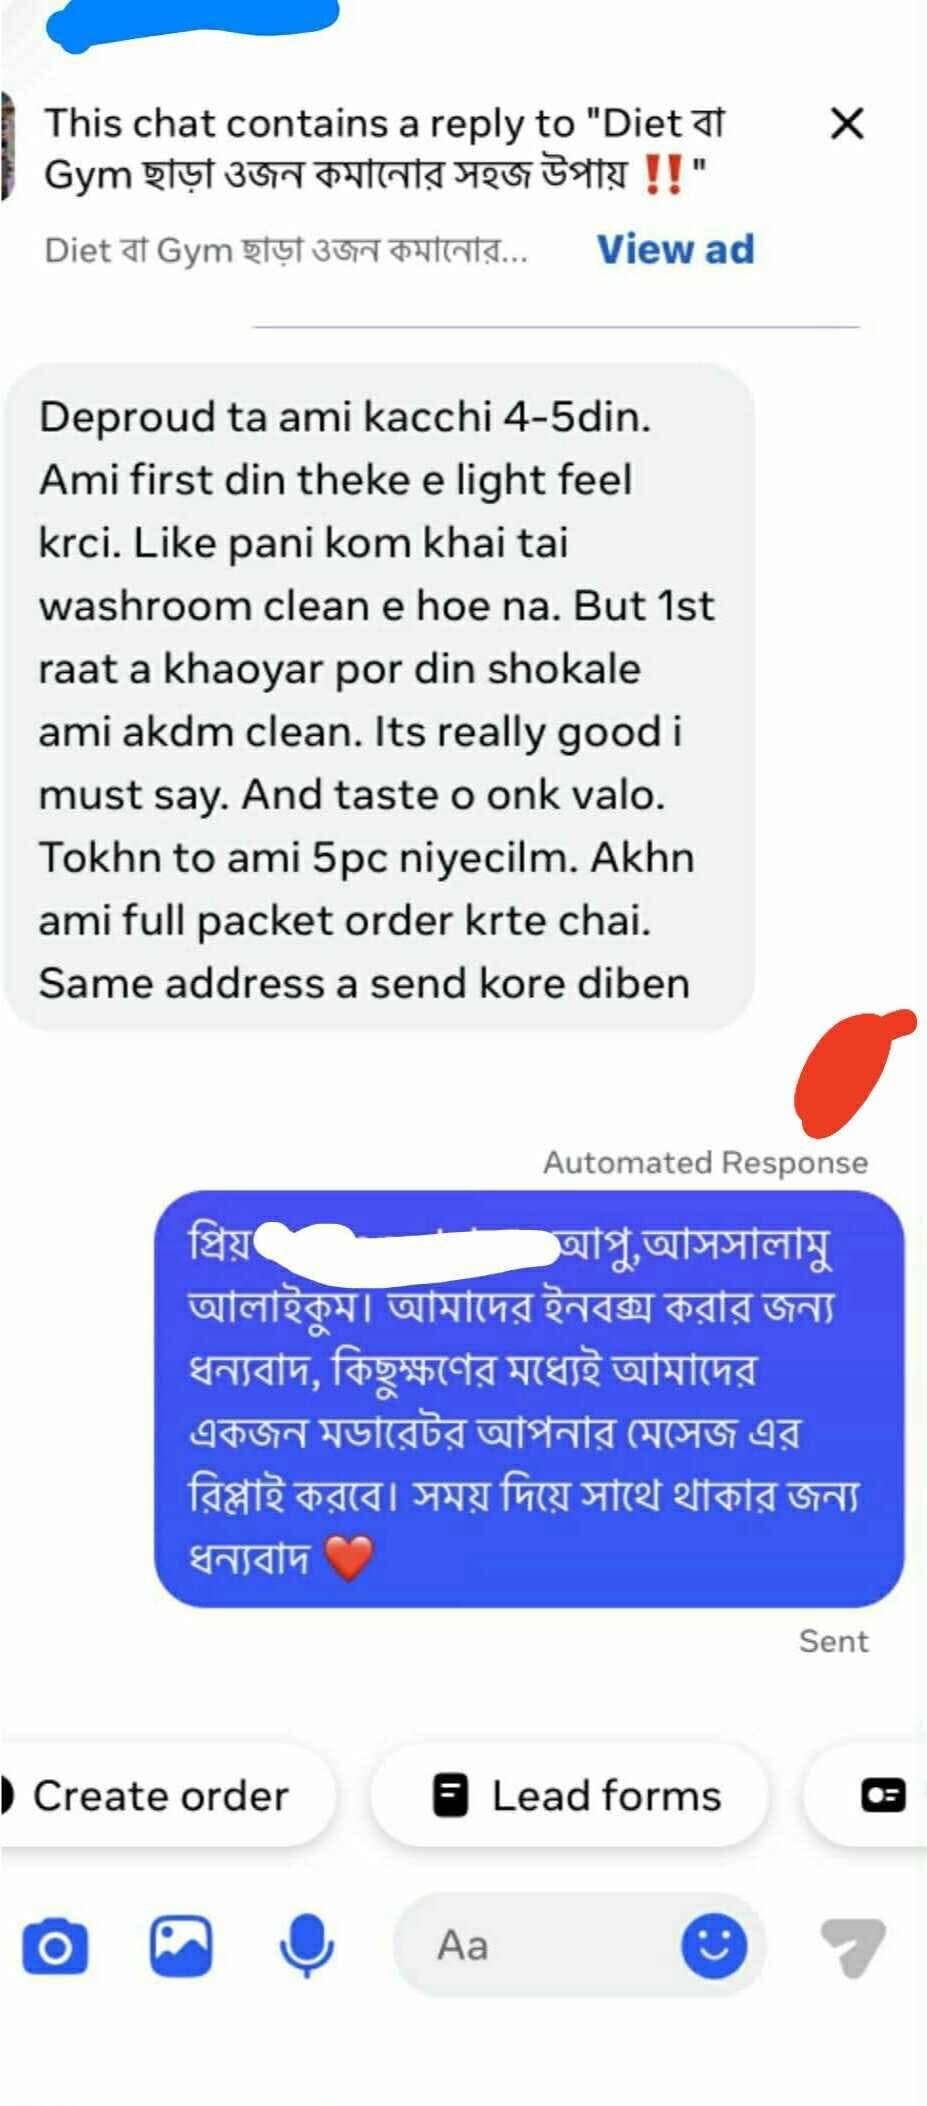Tap the ad thumbnail beside reply banner
Image resolution: width=927 pixels, height=2106 pixels.
click(8, 145)
